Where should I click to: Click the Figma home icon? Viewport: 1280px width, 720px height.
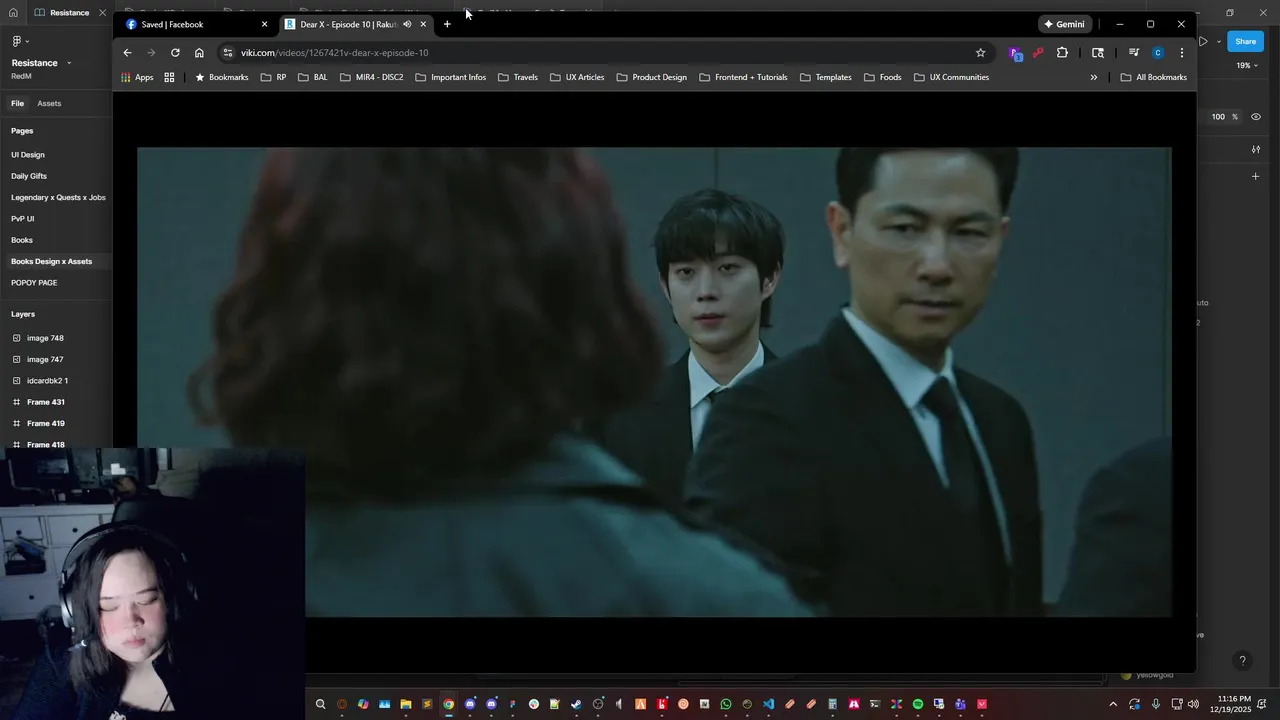(x=13, y=13)
